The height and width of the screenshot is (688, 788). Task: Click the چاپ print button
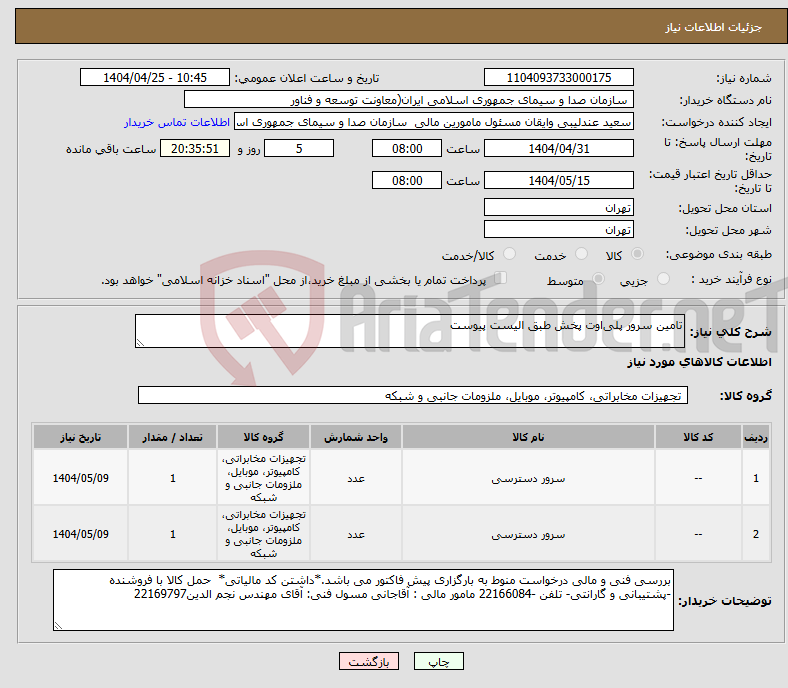[x=439, y=661]
